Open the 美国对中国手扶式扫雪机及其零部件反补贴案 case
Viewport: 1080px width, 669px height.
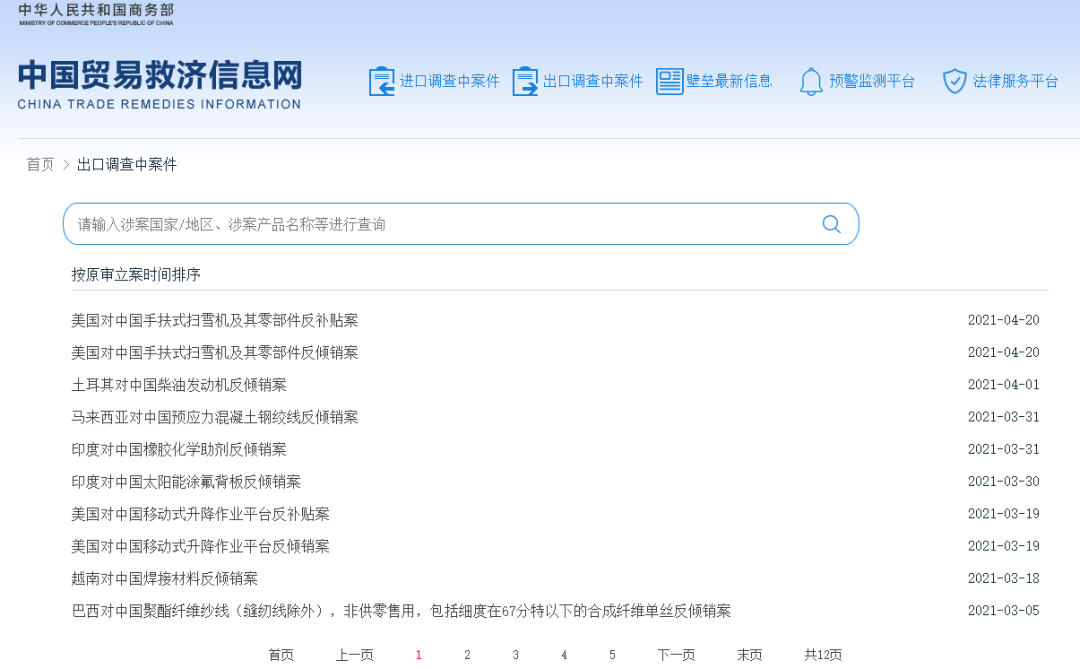[x=213, y=320]
